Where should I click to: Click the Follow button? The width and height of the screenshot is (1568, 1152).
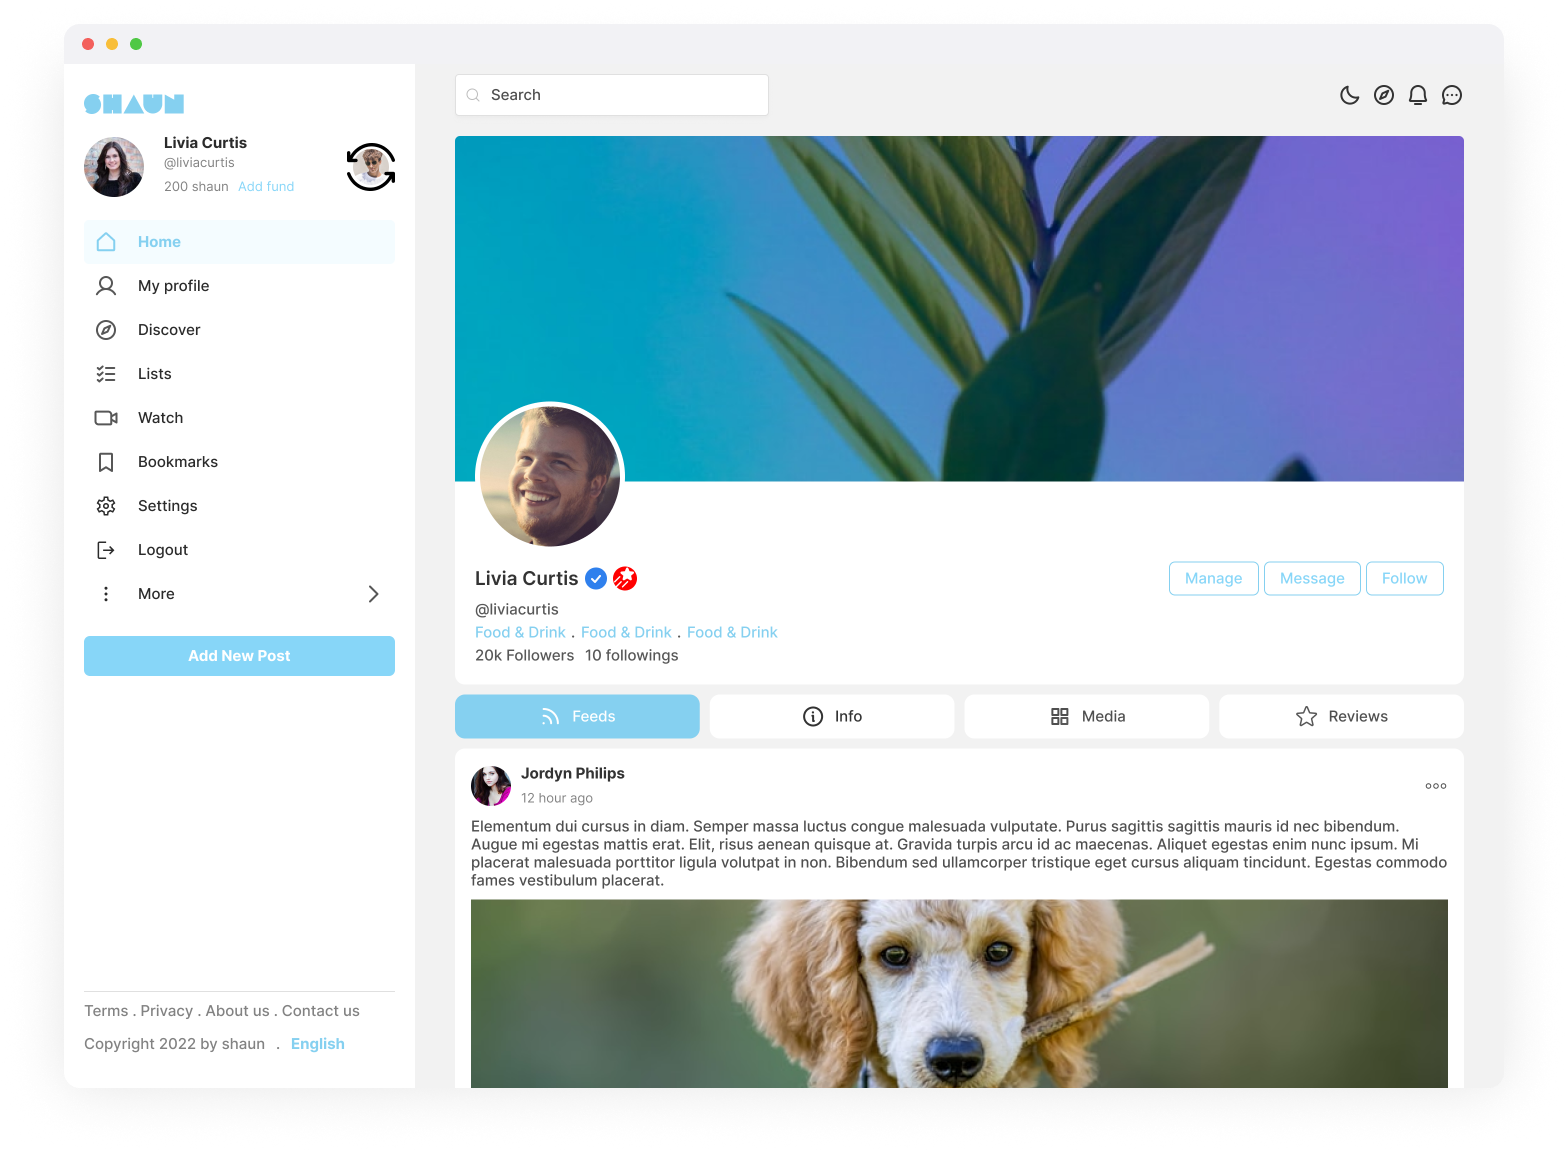click(1404, 578)
